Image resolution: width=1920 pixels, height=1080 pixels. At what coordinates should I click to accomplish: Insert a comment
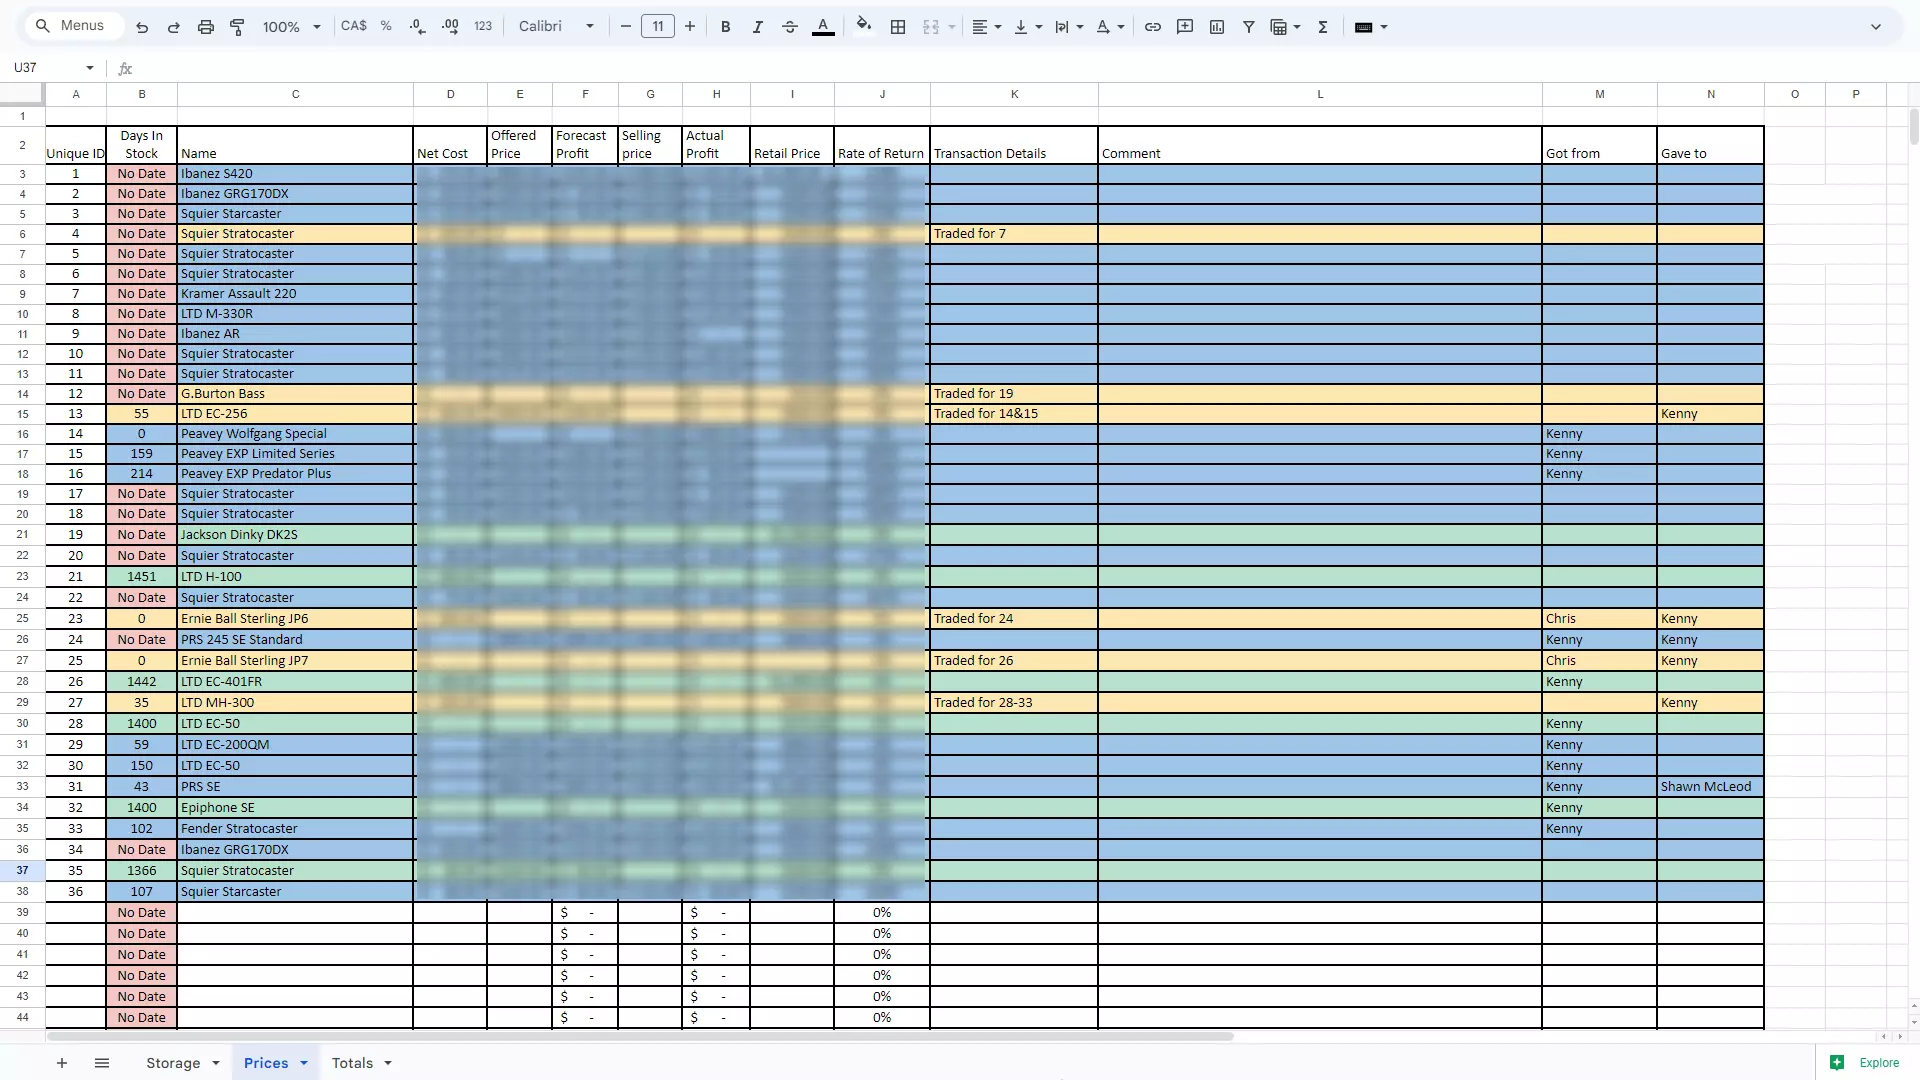coord(1185,27)
